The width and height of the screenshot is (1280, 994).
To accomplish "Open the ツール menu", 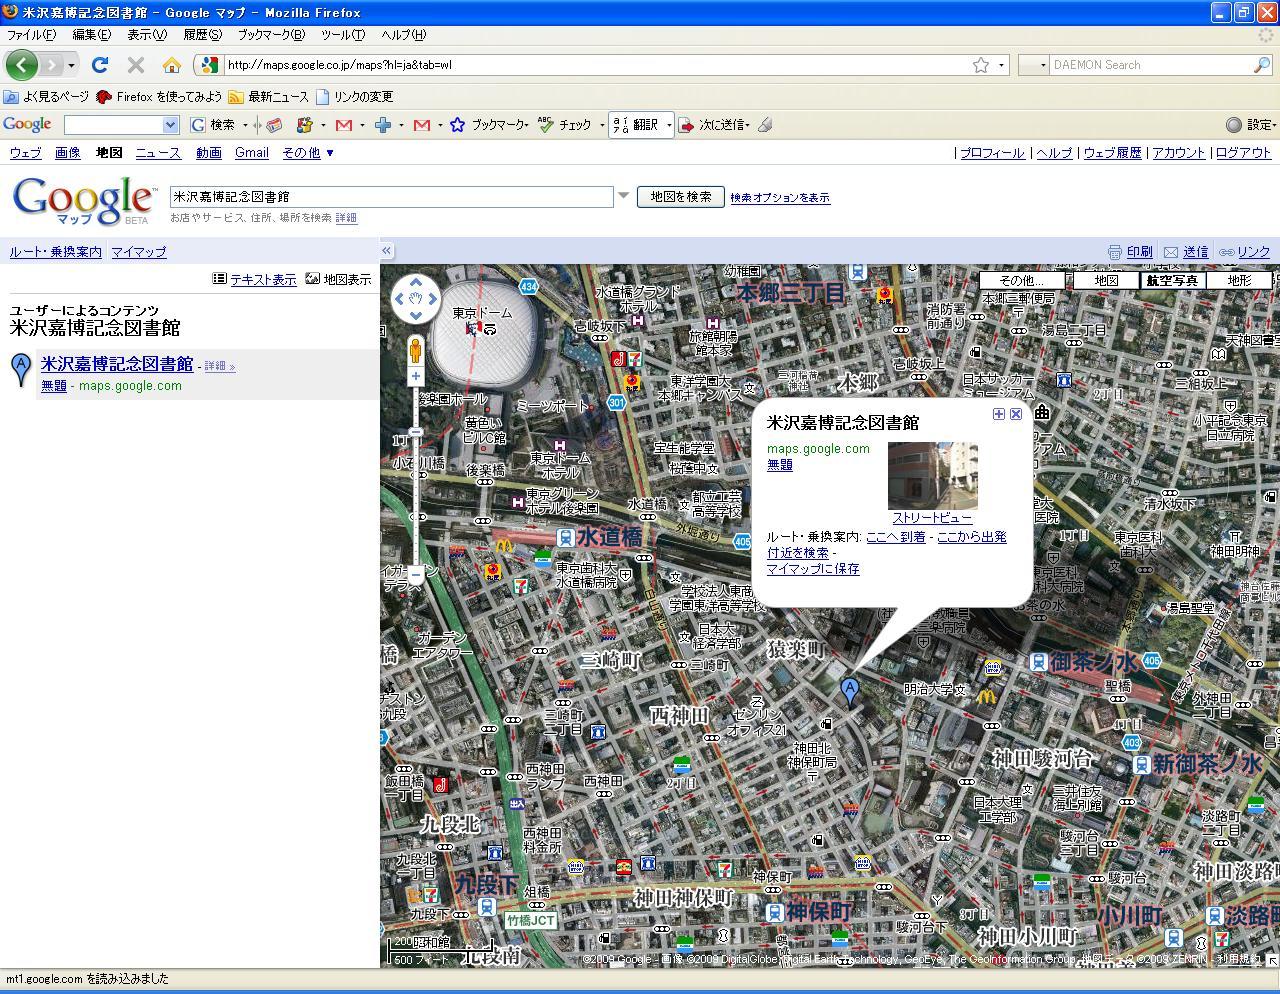I will pos(342,35).
